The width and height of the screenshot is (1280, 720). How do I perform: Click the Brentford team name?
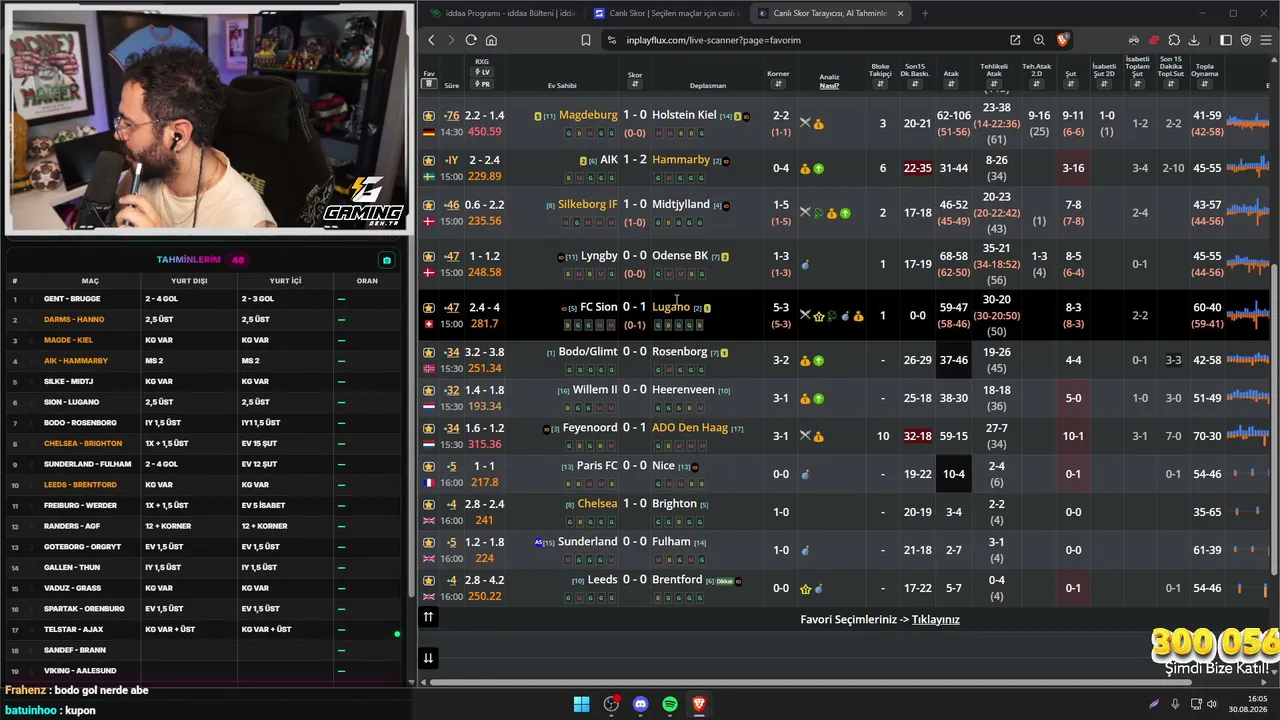click(677, 580)
